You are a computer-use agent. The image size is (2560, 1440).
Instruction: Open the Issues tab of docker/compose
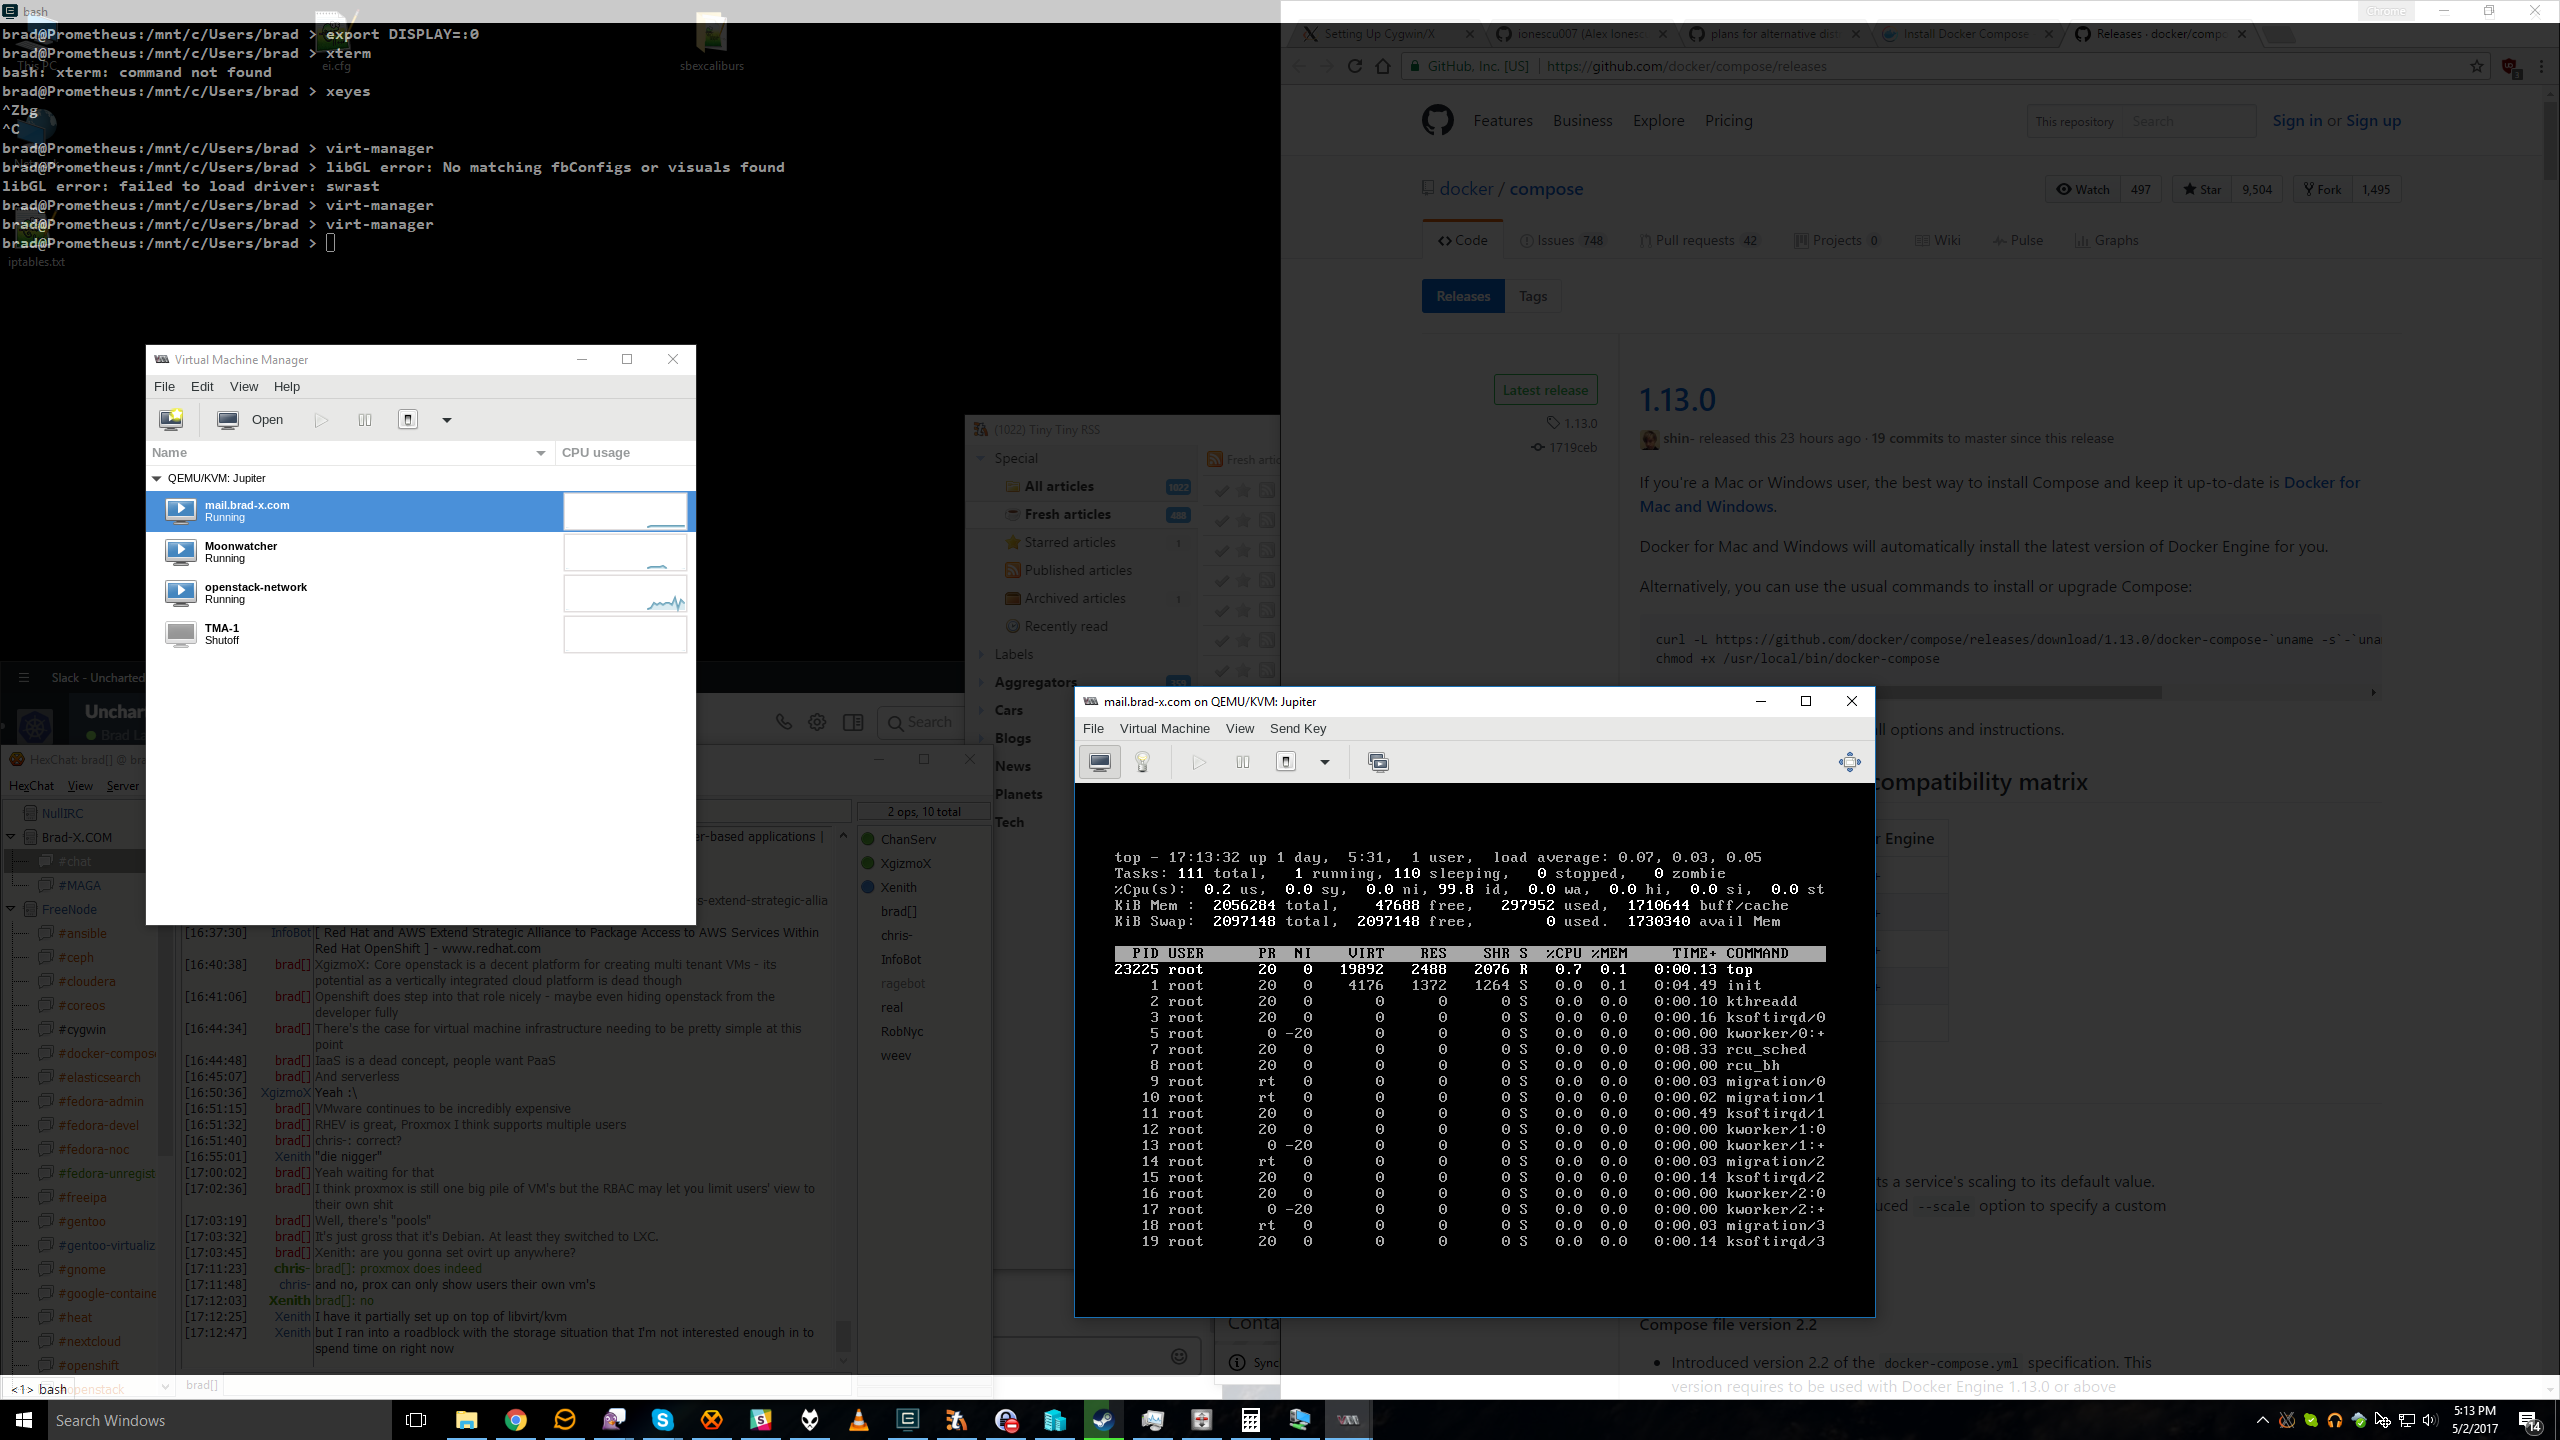coord(1562,240)
